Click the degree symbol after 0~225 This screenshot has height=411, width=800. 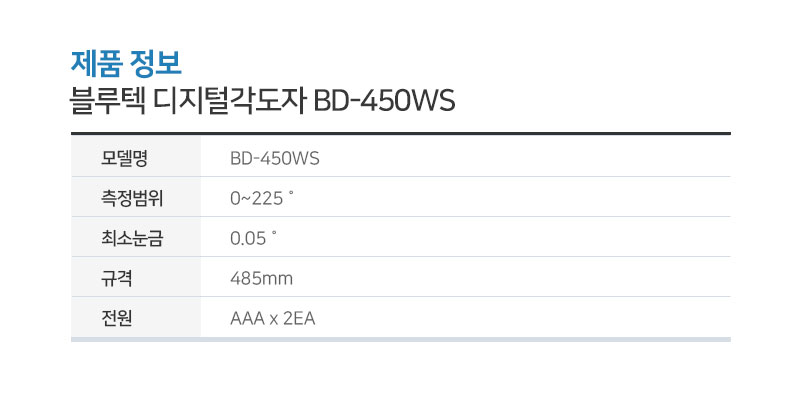pos(291,193)
